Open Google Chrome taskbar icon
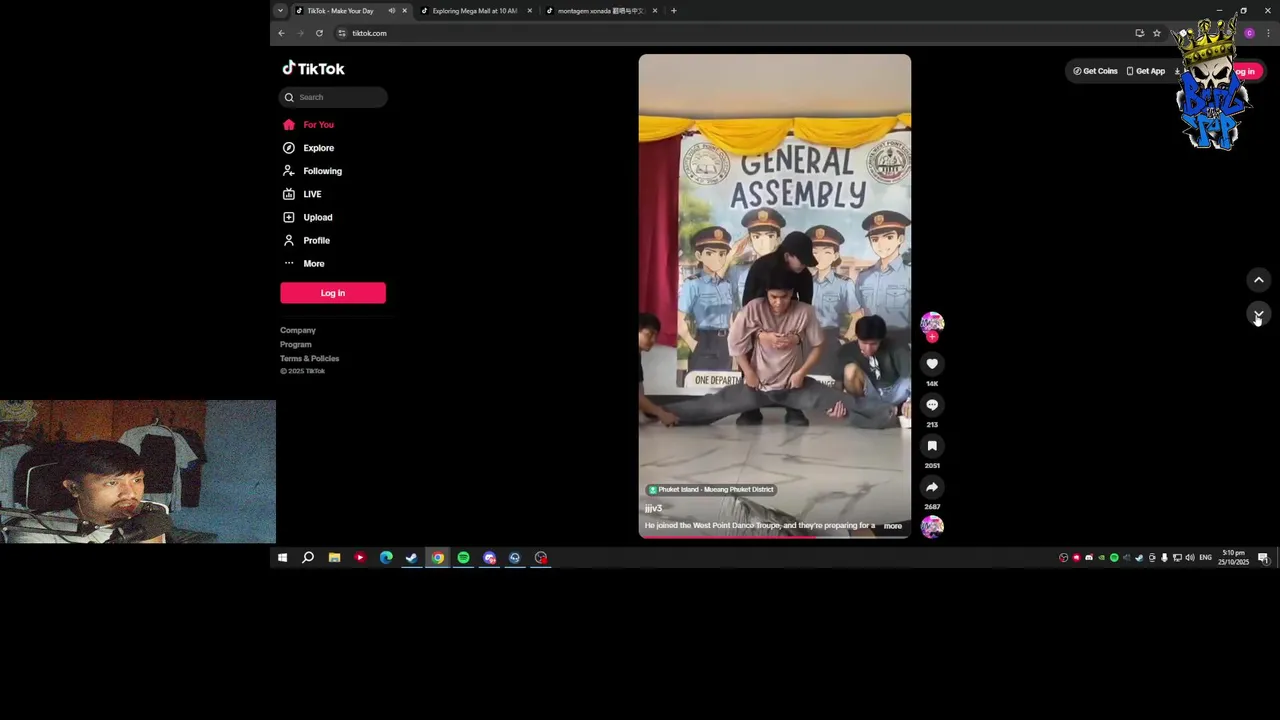The height and width of the screenshot is (720, 1280). tap(438, 558)
